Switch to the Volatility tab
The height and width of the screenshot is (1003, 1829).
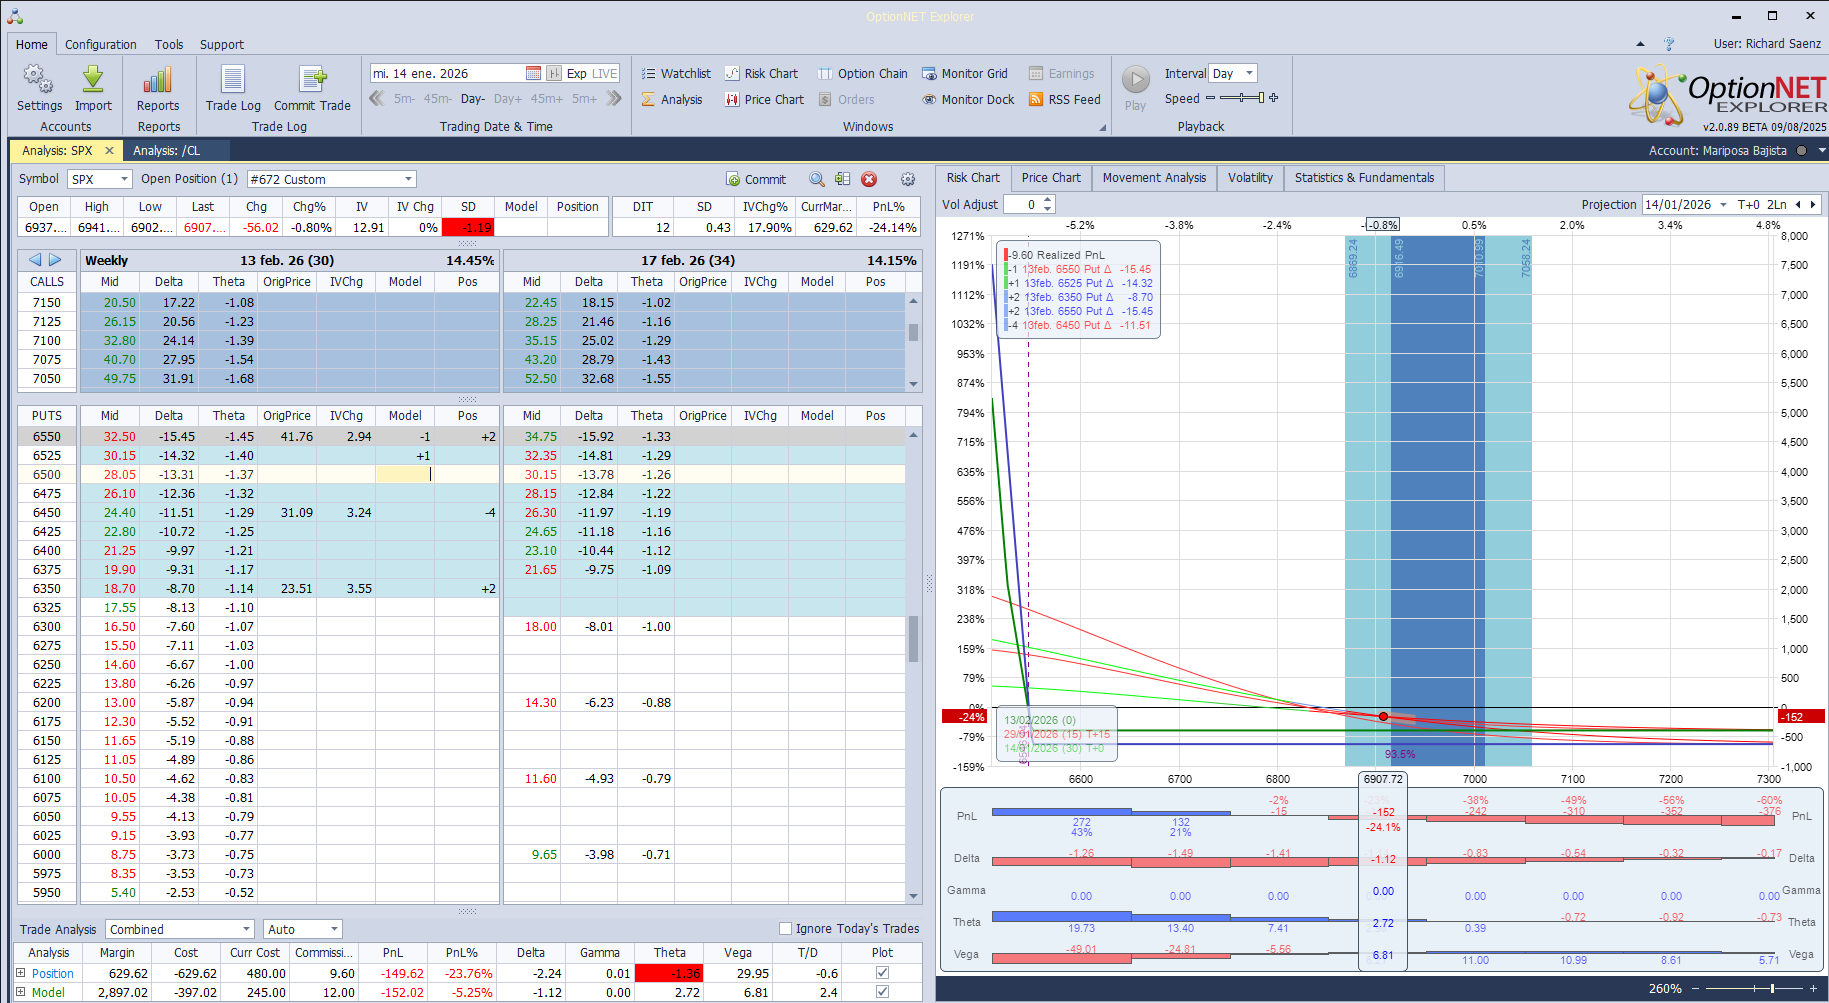coord(1250,178)
